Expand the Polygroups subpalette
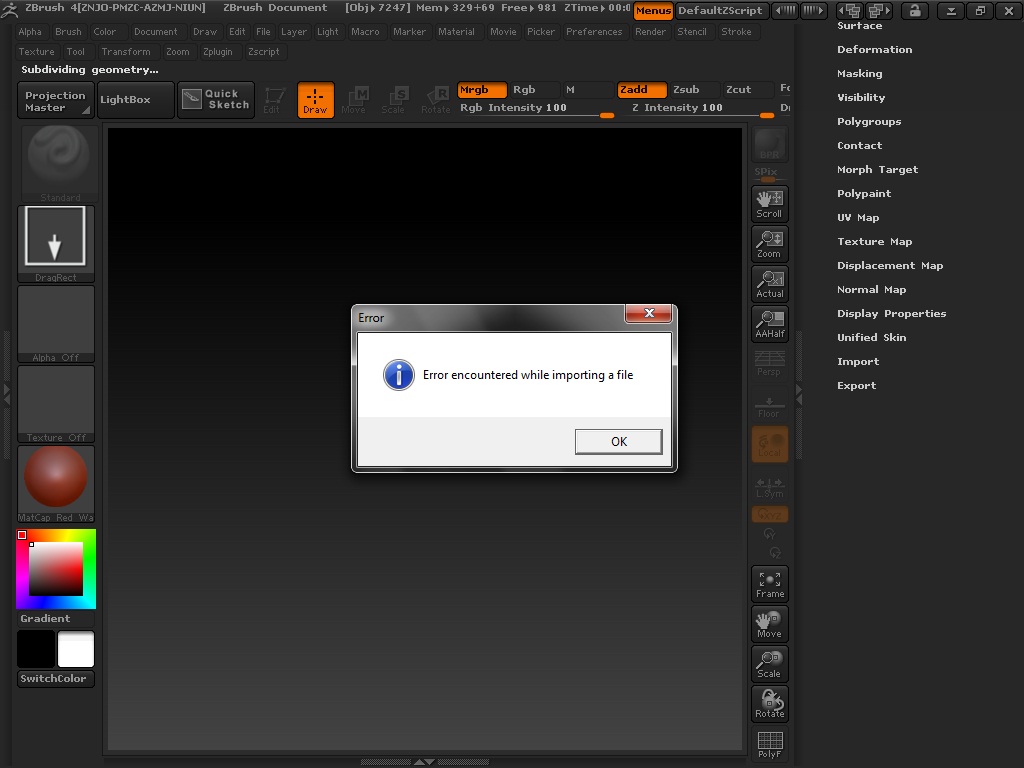The height and width of the screenshot is (768, 1024). tap(869, 121)
